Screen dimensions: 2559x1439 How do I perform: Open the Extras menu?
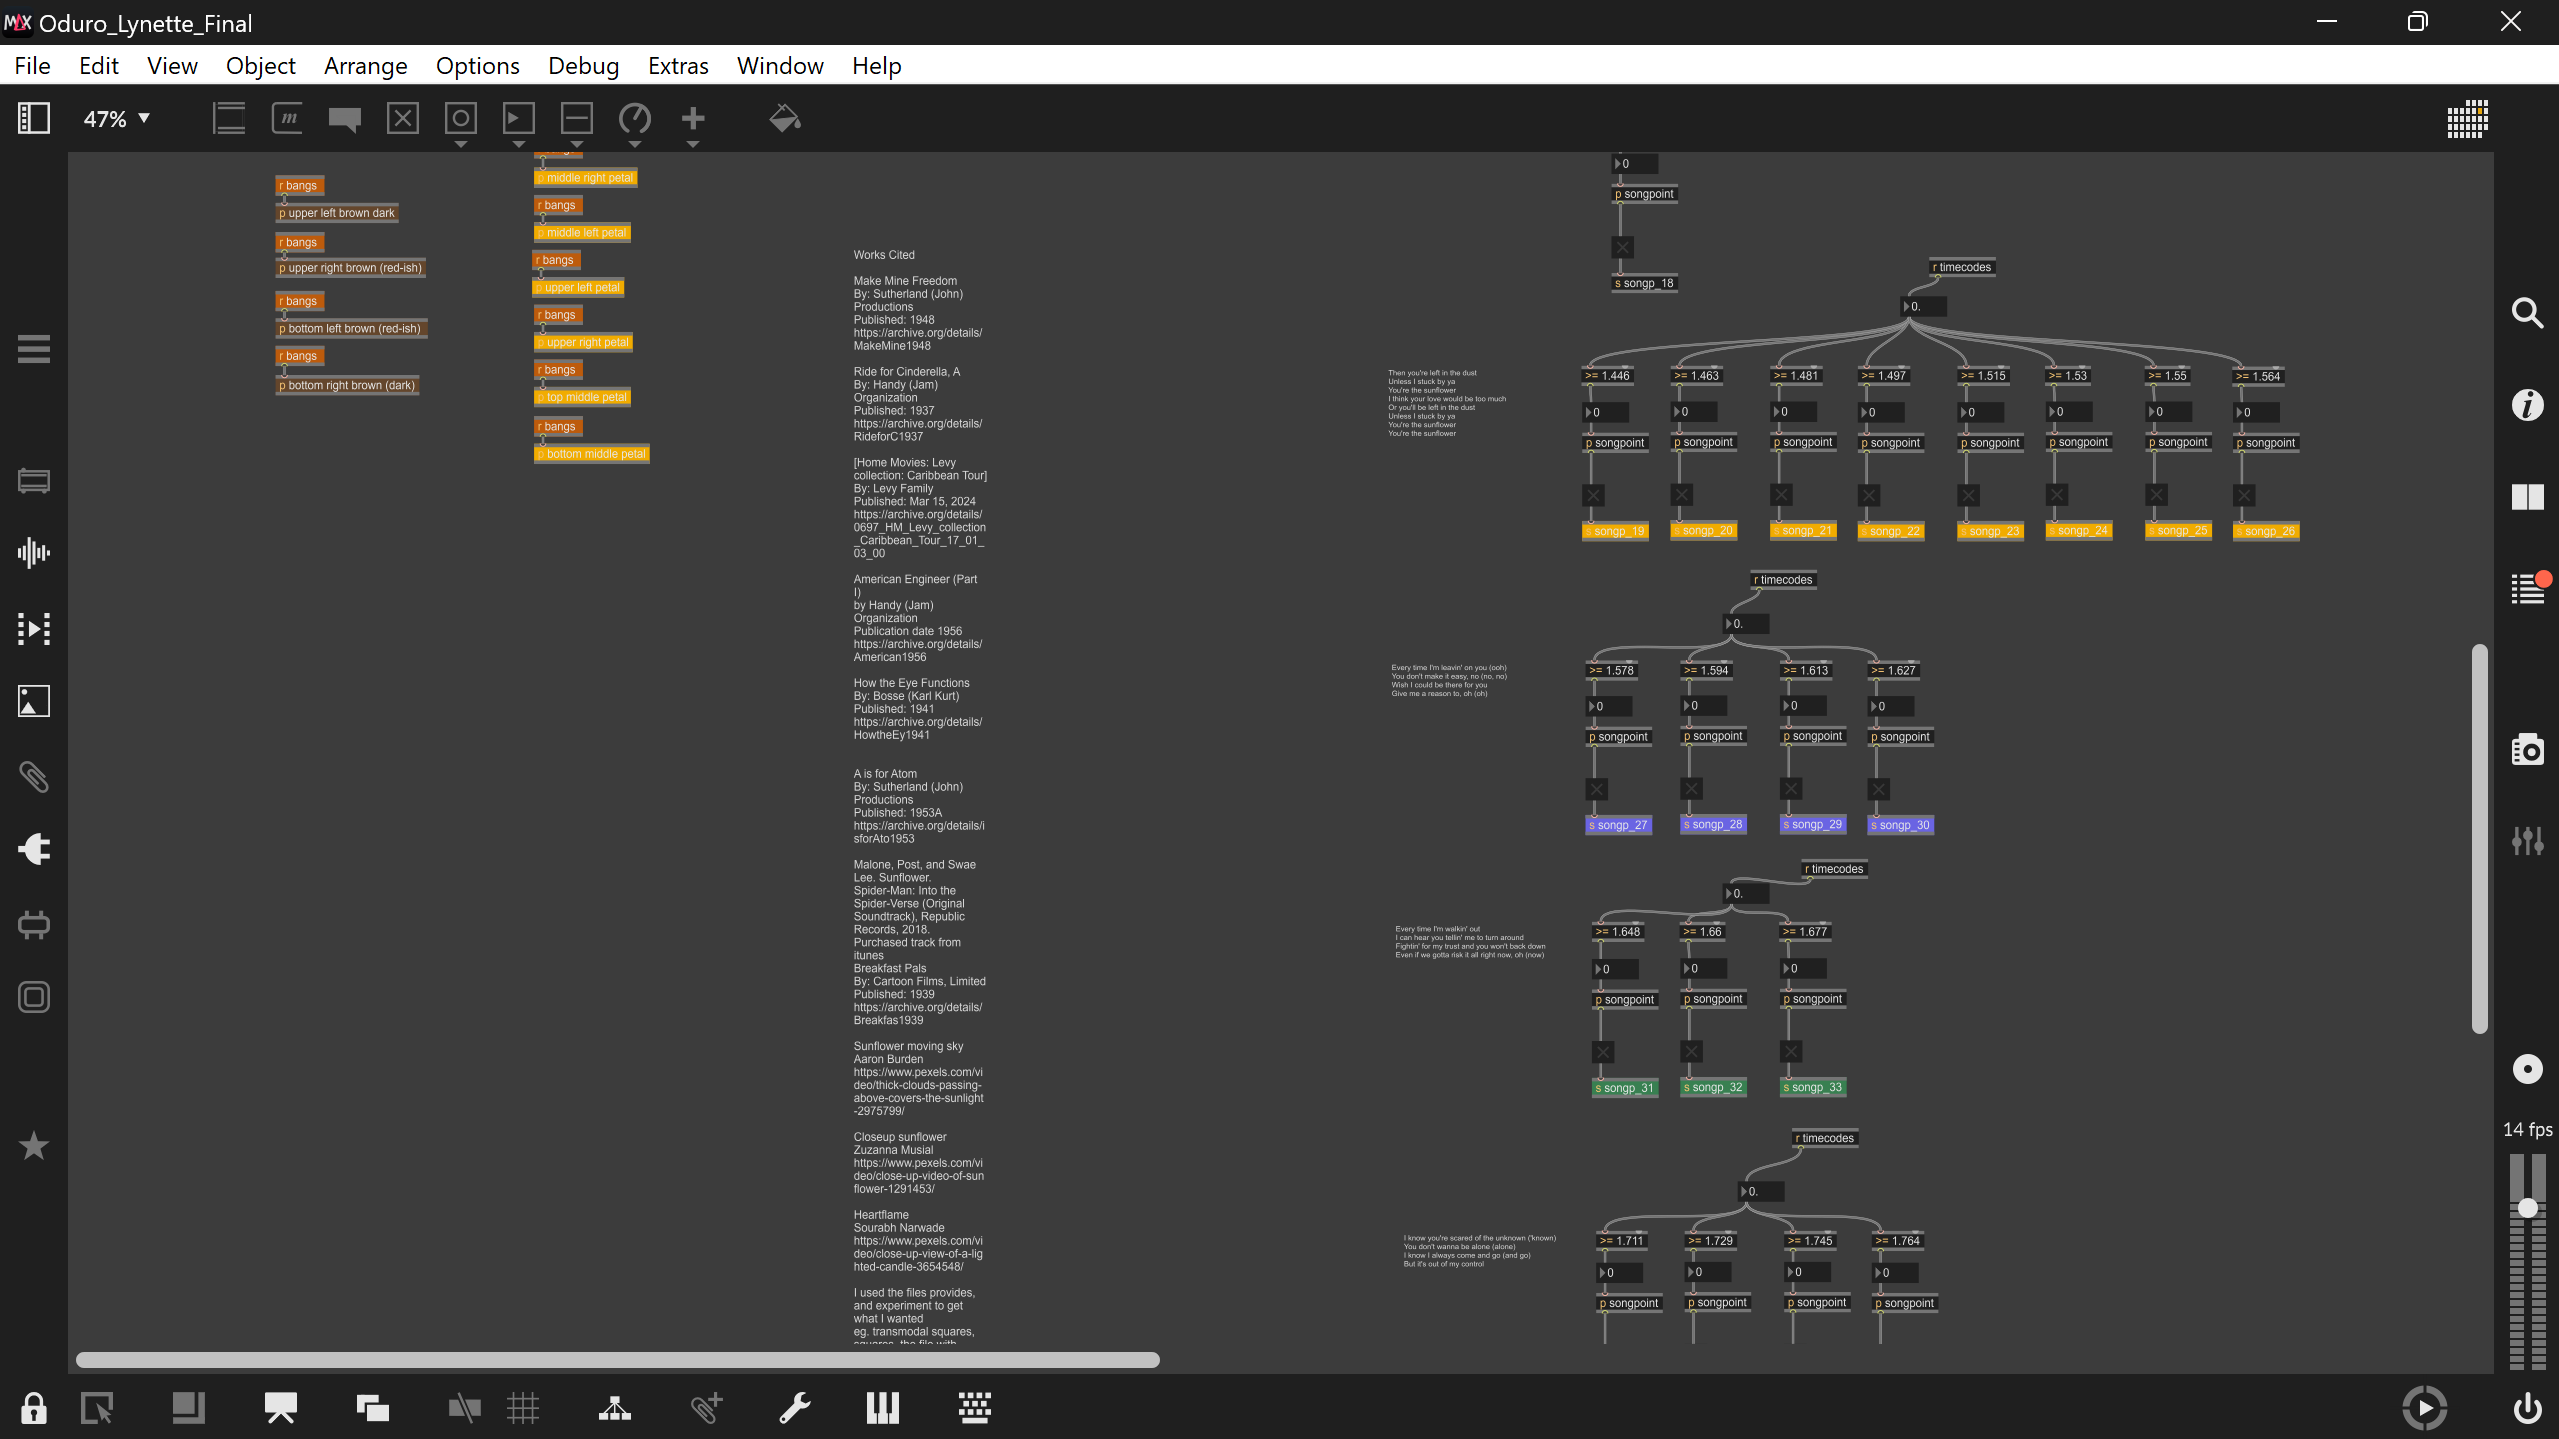pyautogui.click(x=677, y=66)
